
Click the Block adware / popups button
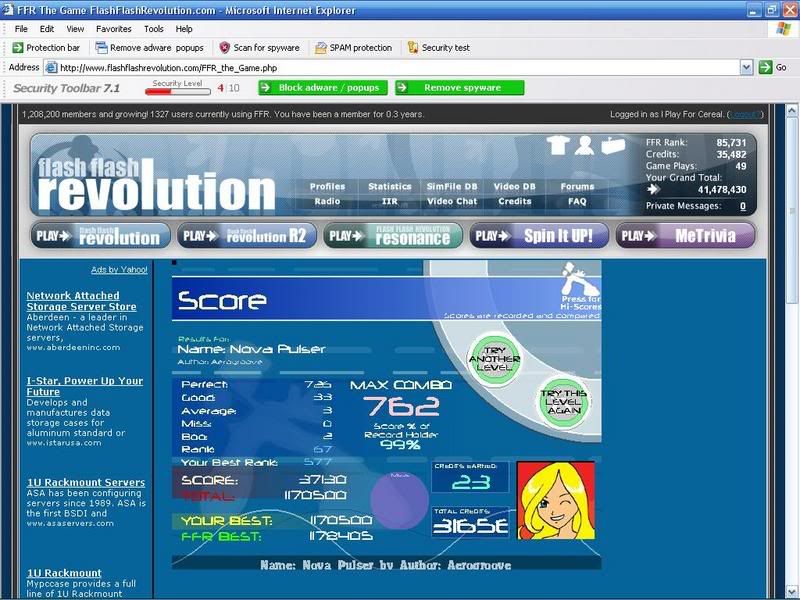(x=321, y=88)
